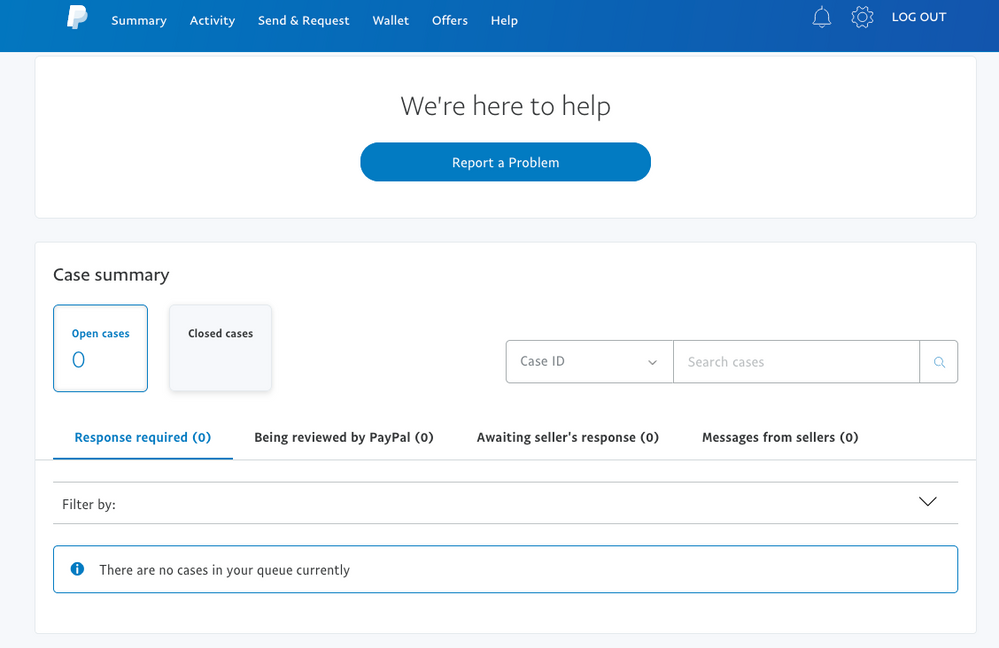Click the LOG OUT link
Image resolution: width=999 pixels, height=648 pixels.
[919, 17]
